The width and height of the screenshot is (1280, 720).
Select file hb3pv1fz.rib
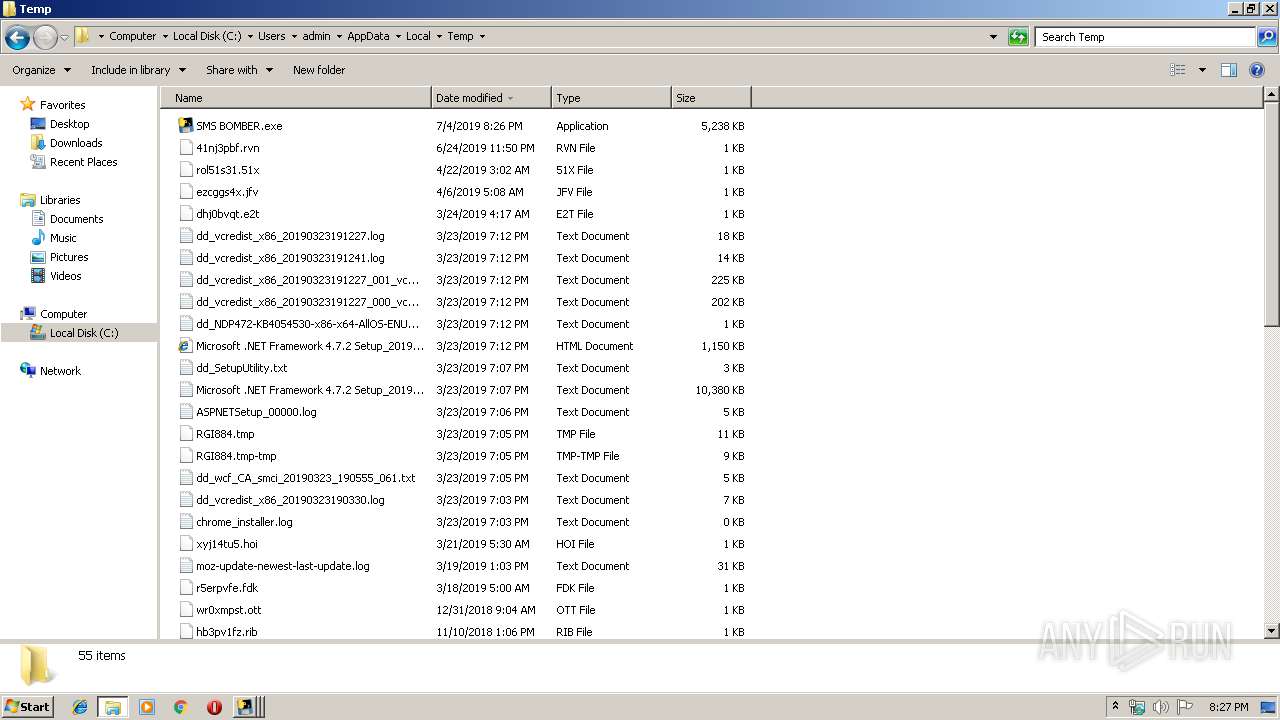click(x=226, y=632)
